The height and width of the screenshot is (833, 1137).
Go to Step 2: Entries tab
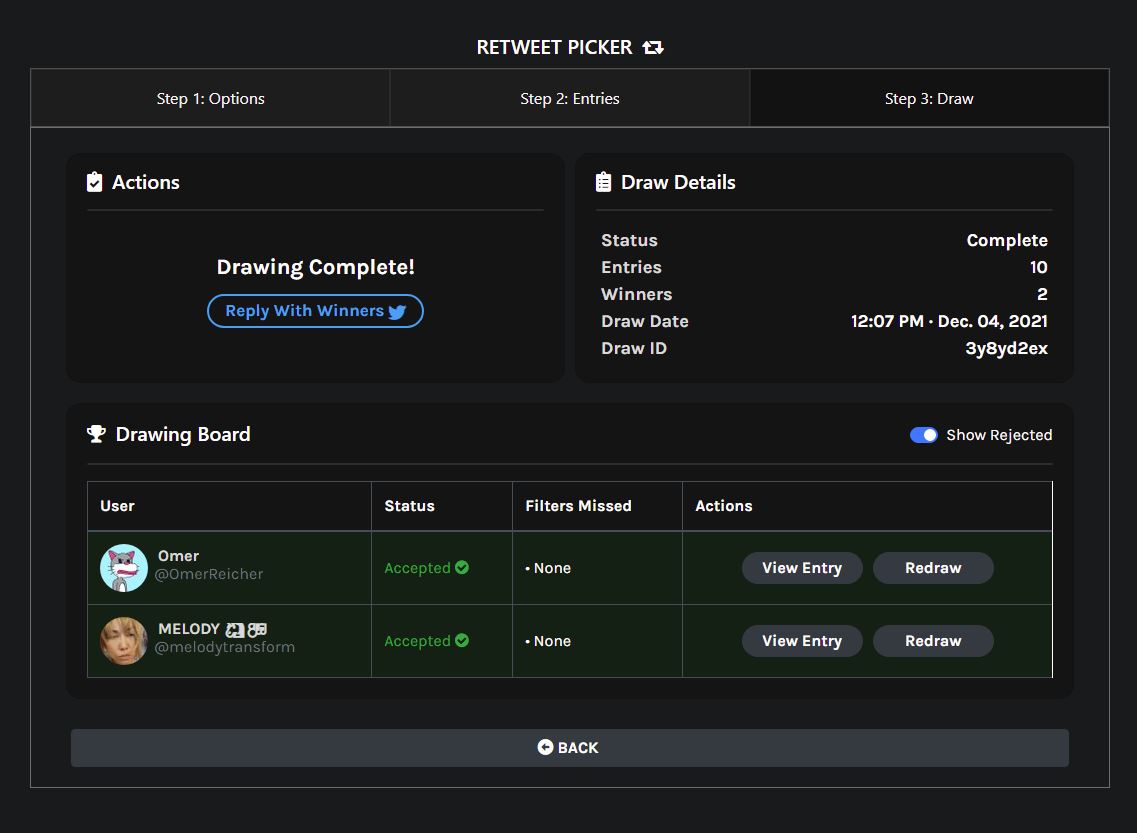[570, 99]
